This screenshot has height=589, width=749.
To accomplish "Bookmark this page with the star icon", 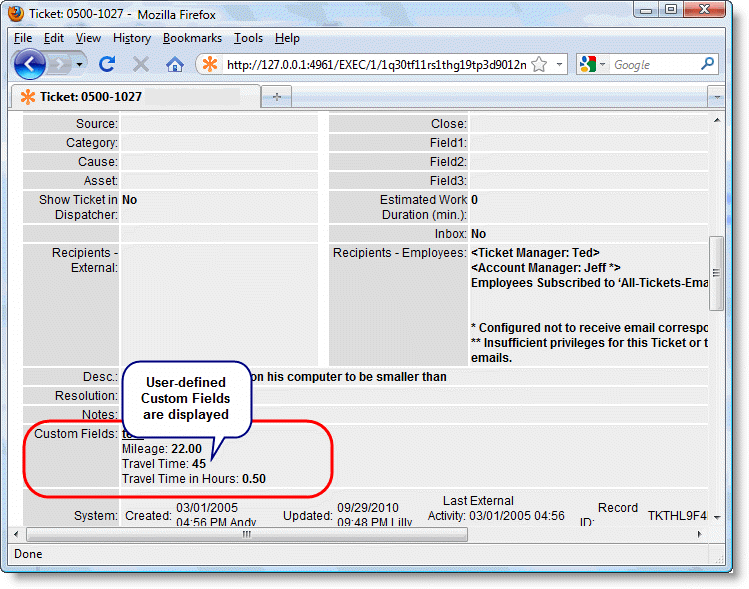I will (x=538, y=64).
